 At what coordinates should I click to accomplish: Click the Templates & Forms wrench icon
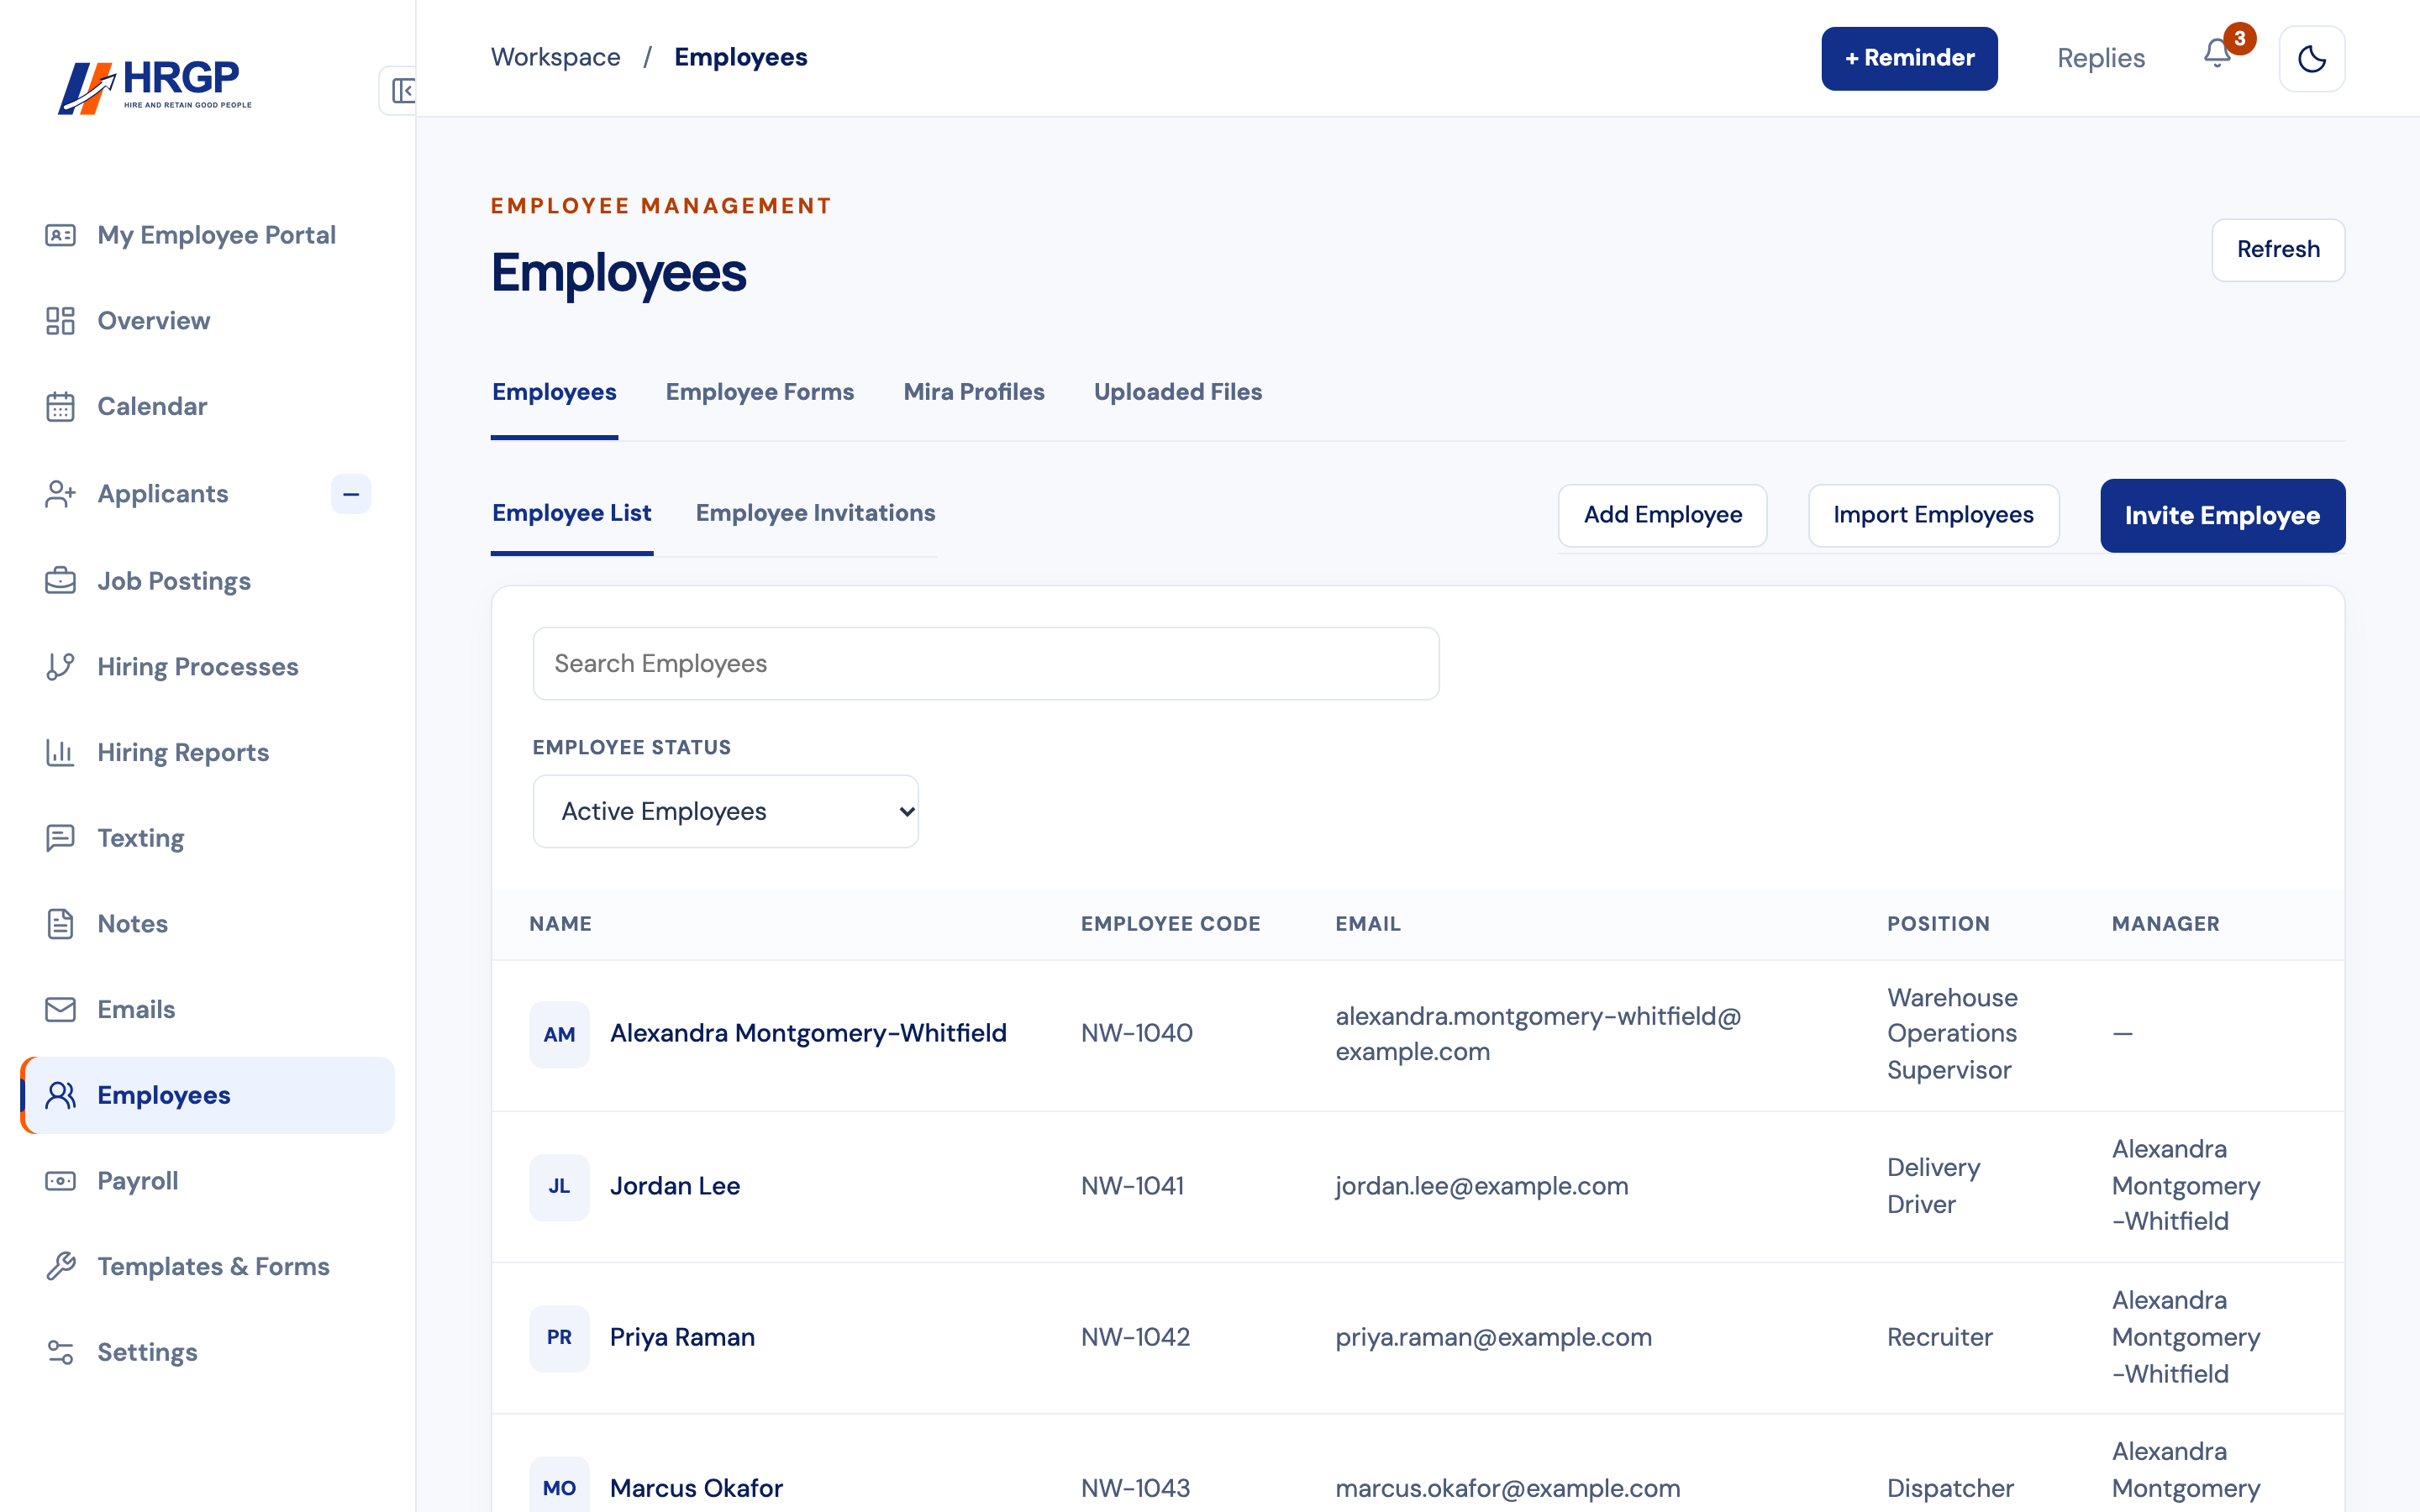60,1266
